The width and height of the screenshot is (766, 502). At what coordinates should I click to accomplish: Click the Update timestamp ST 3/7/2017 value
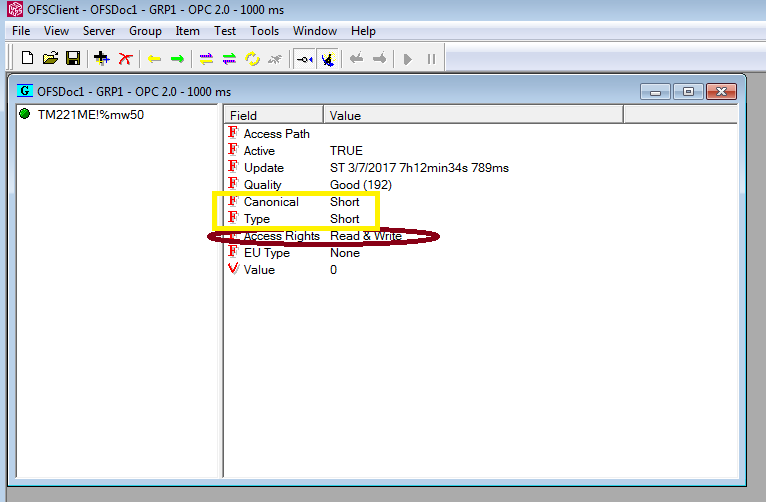coord(419,168)
